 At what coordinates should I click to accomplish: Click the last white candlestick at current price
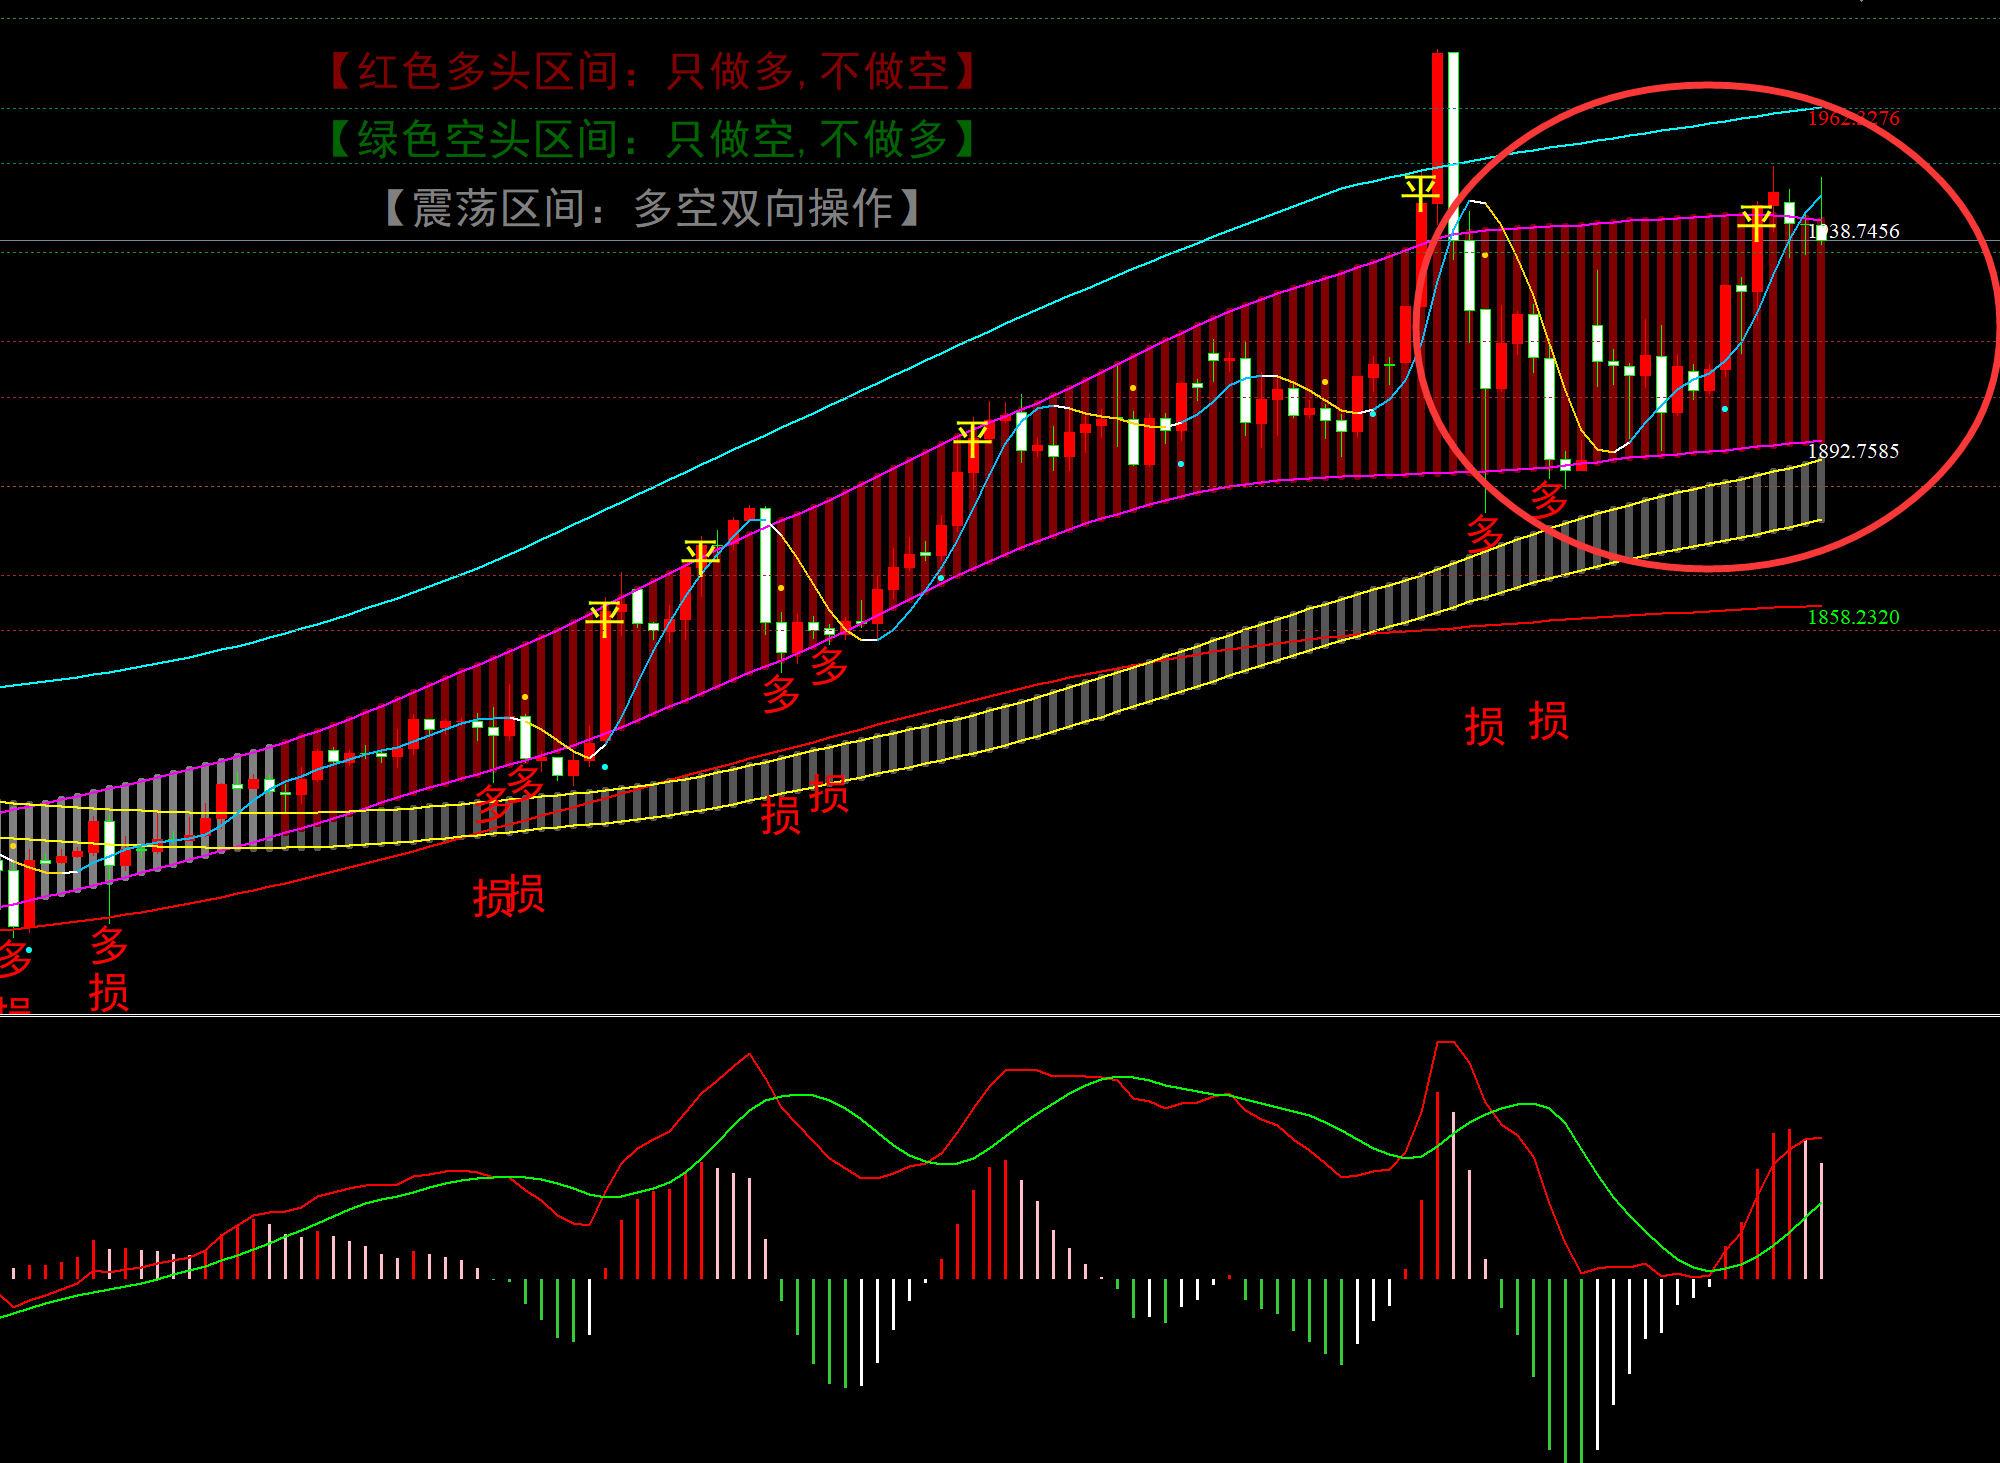tap(1821, 233)
